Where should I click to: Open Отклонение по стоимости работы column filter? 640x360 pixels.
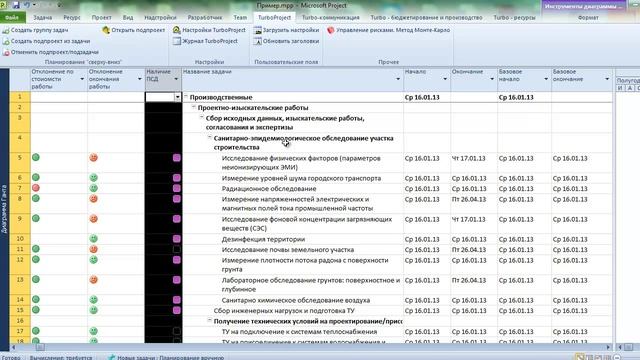tap(82, 79)
